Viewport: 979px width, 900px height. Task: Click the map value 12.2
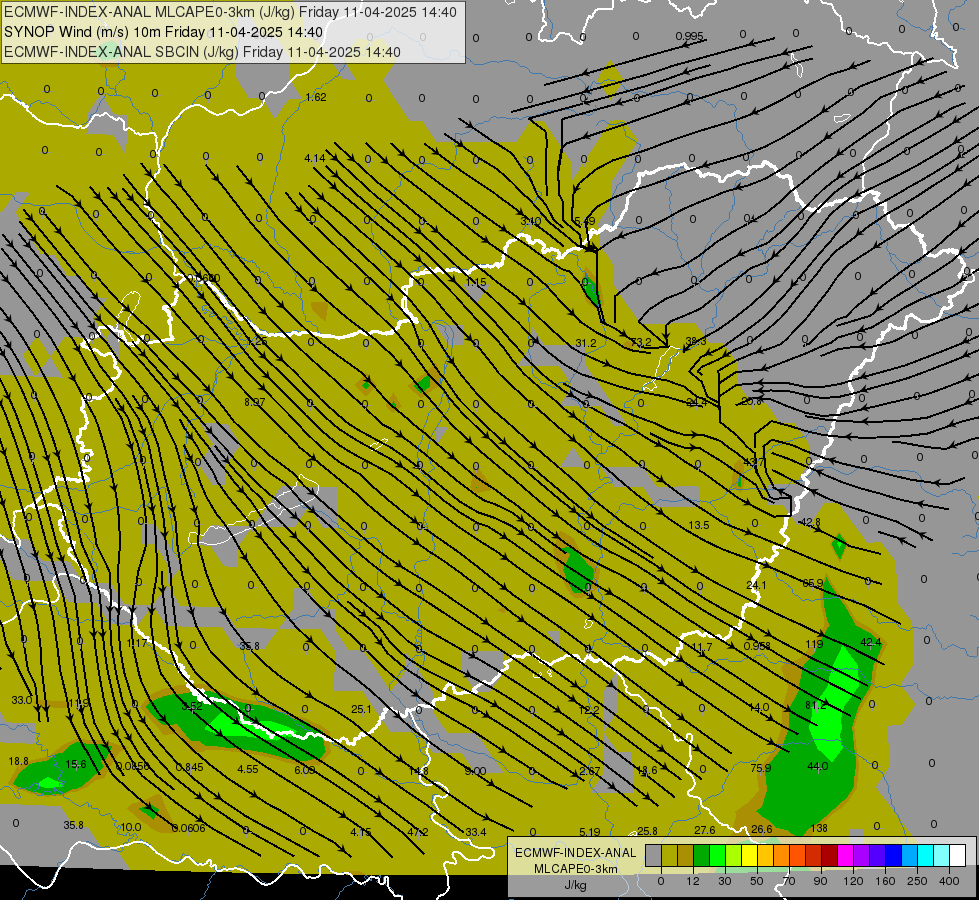point(589,710)
